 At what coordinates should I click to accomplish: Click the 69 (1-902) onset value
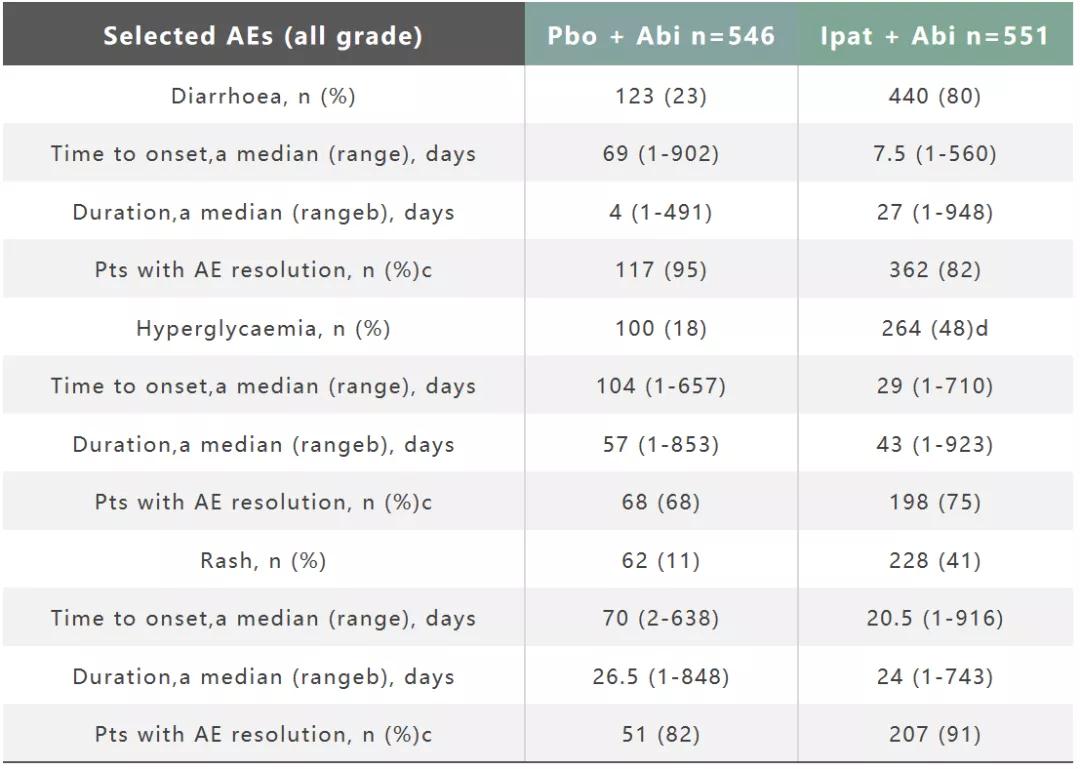coord(660,154)
